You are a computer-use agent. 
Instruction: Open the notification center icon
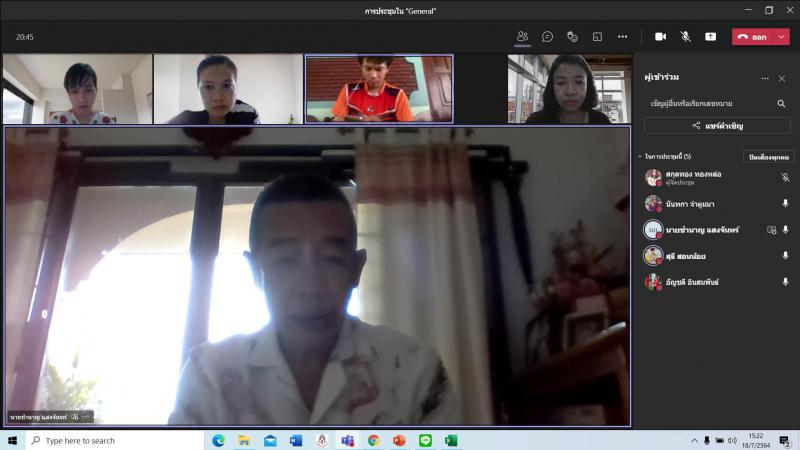pos(785,440)
